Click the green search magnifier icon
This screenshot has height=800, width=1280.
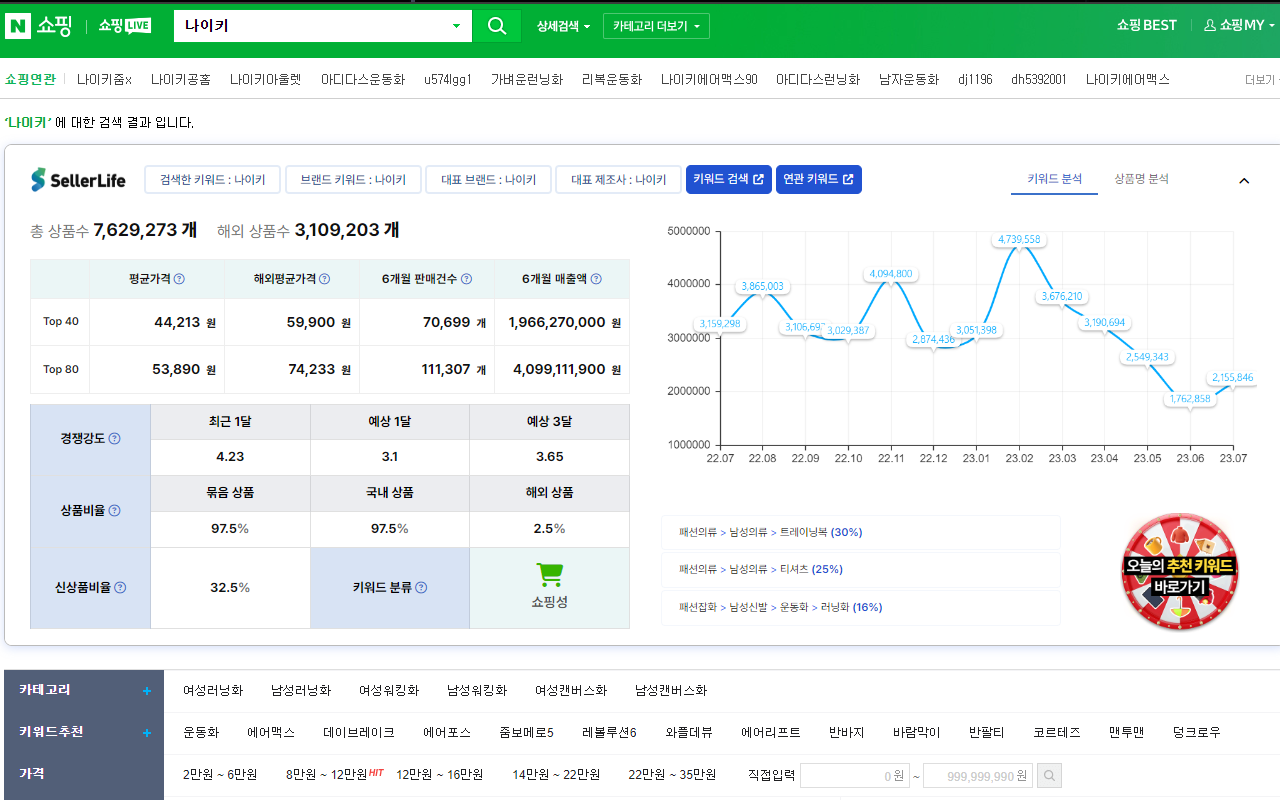(497, 26)
